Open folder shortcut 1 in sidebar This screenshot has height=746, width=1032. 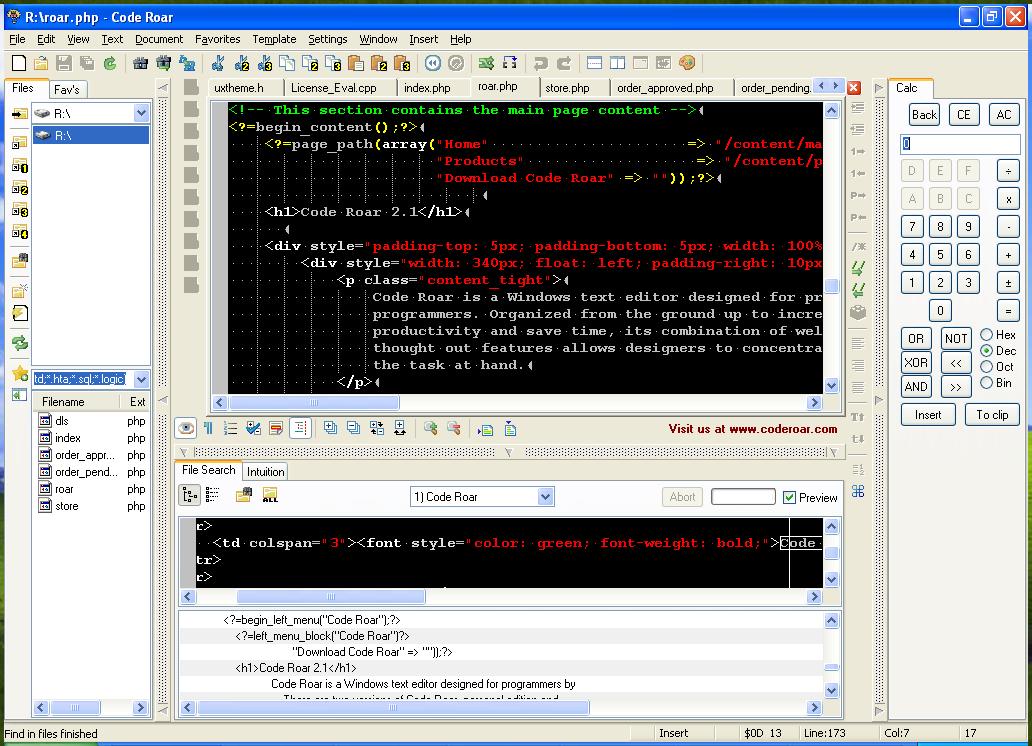click(x=20, y=166)
